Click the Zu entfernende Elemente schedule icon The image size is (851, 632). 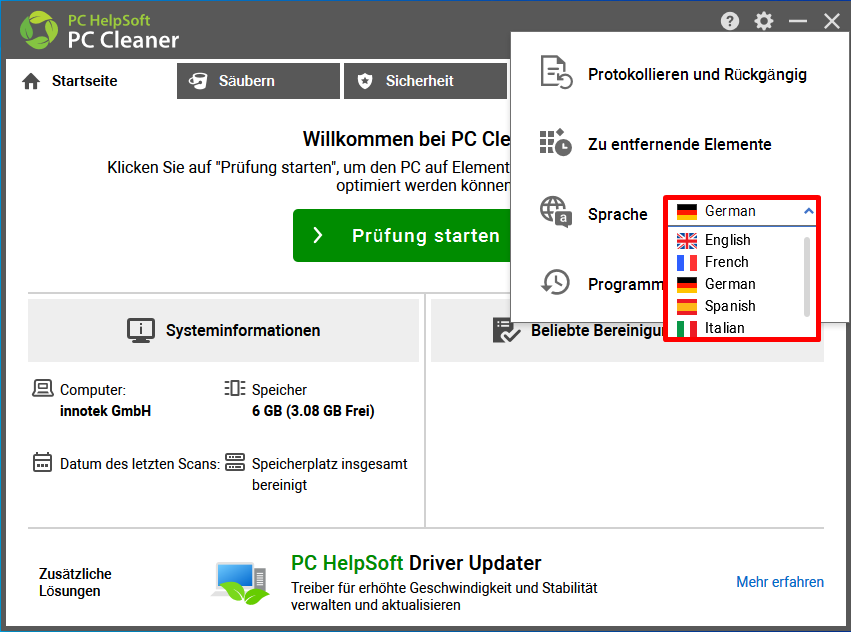[x=556, y=143]
